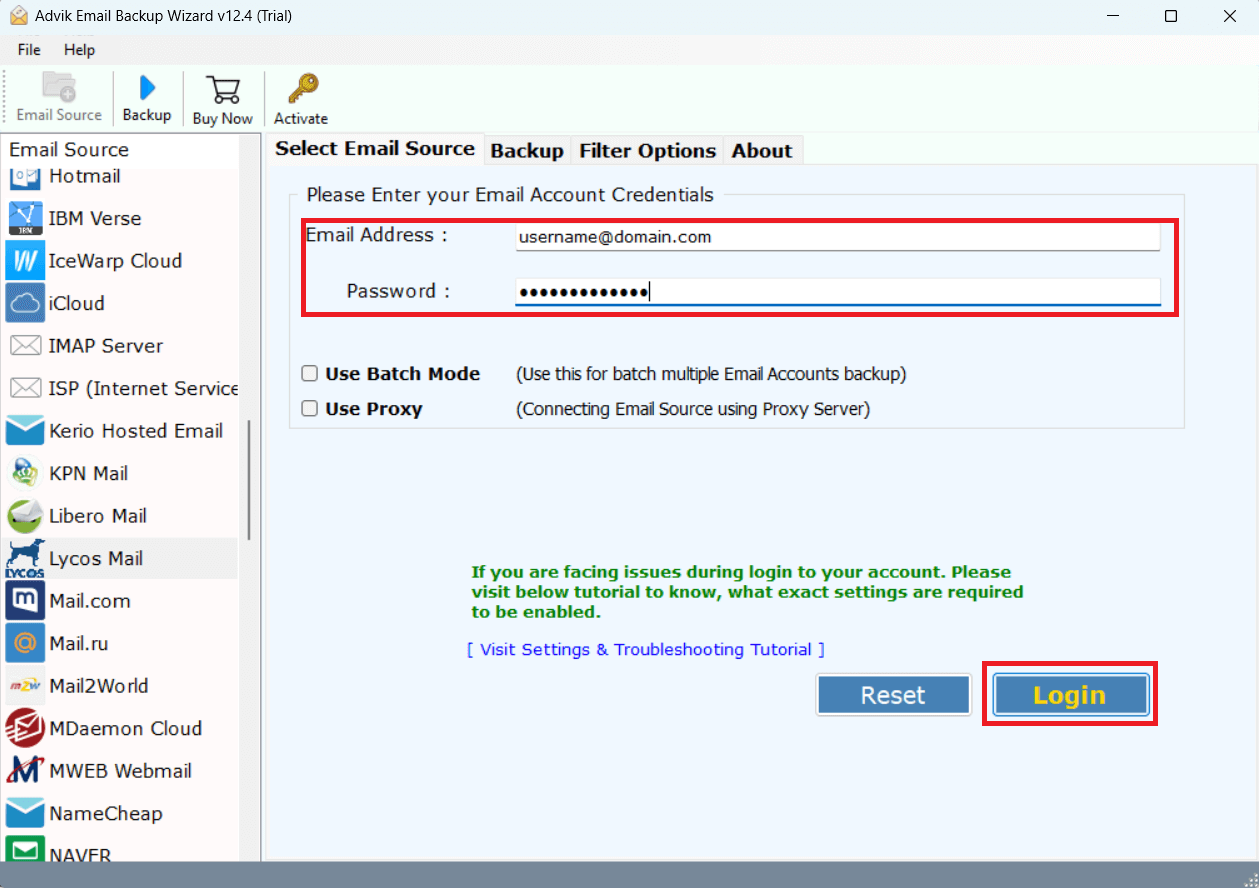Image resolution: width=1259 pixels, height=888 pixels.
Task: Pick the MWEB Webmail icon
Action: (x=25, y=771)
